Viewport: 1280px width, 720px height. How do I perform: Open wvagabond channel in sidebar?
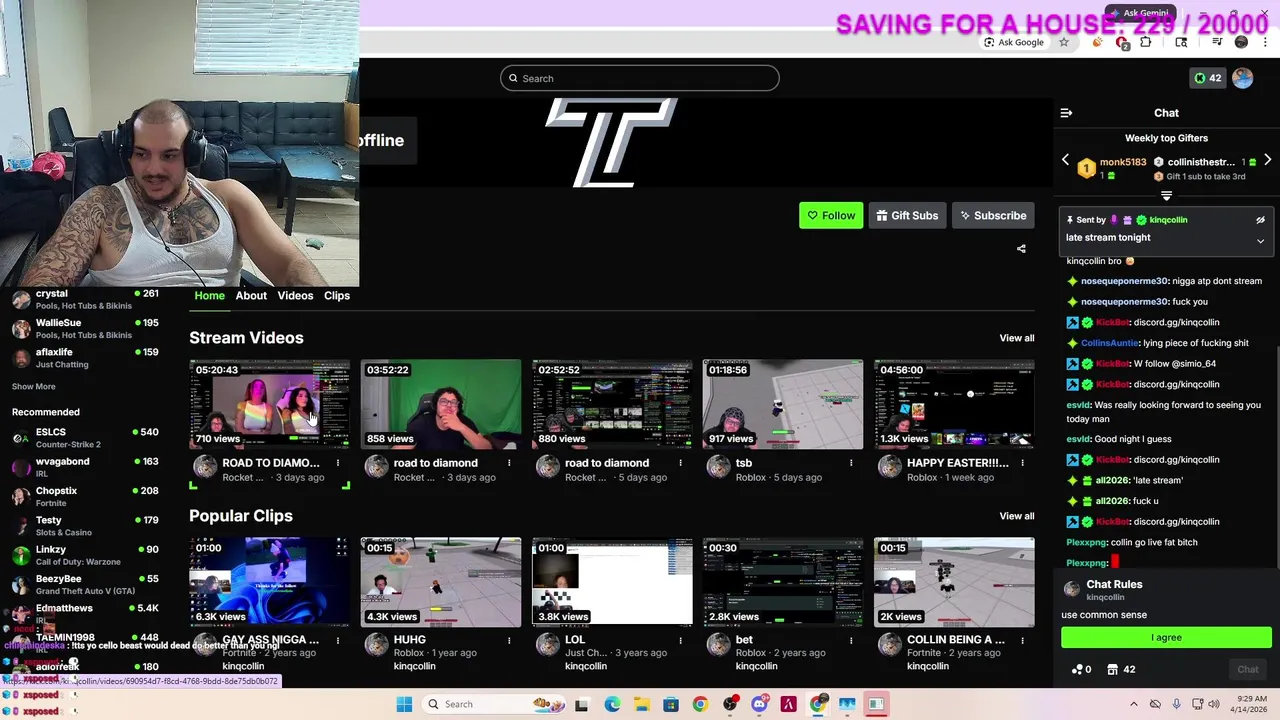[85, 467]
